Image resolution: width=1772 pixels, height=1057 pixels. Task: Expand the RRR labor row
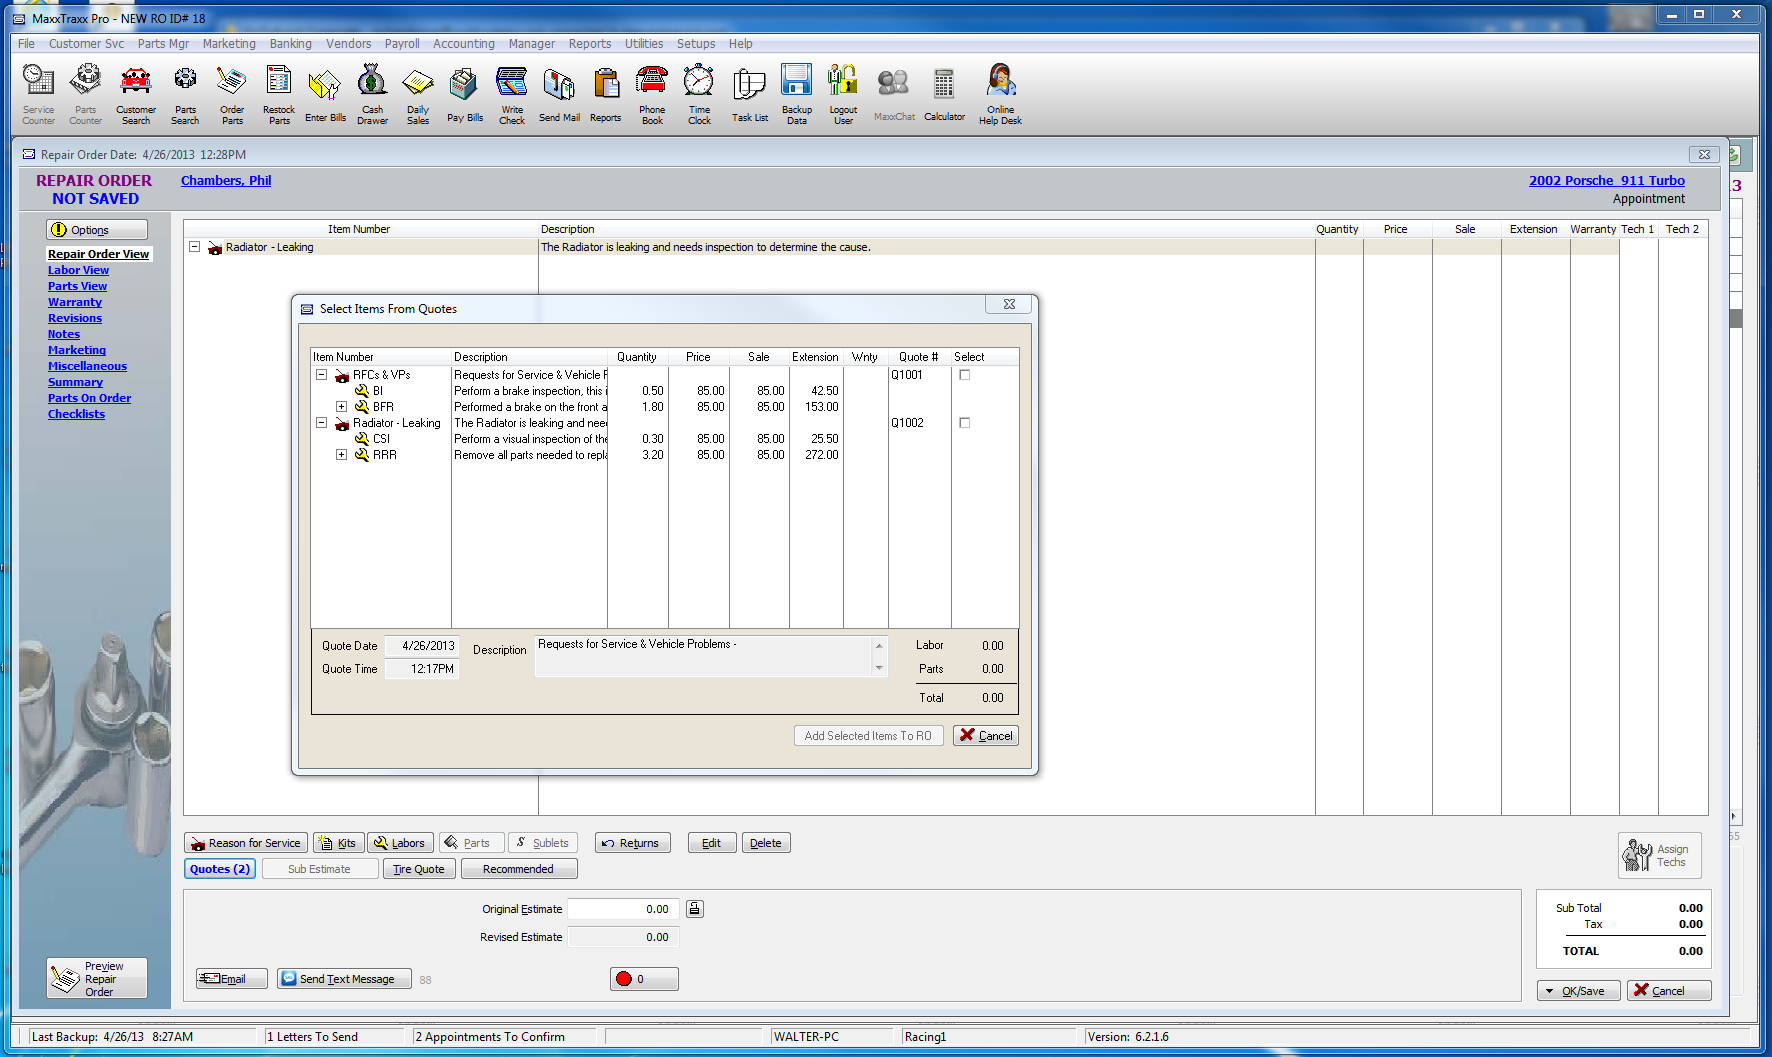click(341, 455)
